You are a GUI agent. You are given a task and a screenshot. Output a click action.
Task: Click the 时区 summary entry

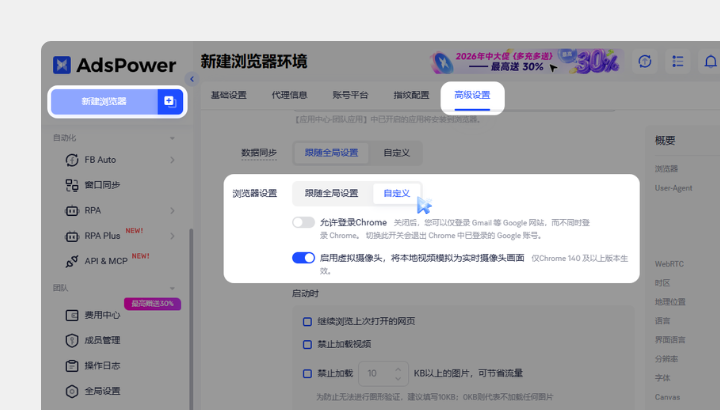coord(662,283)
